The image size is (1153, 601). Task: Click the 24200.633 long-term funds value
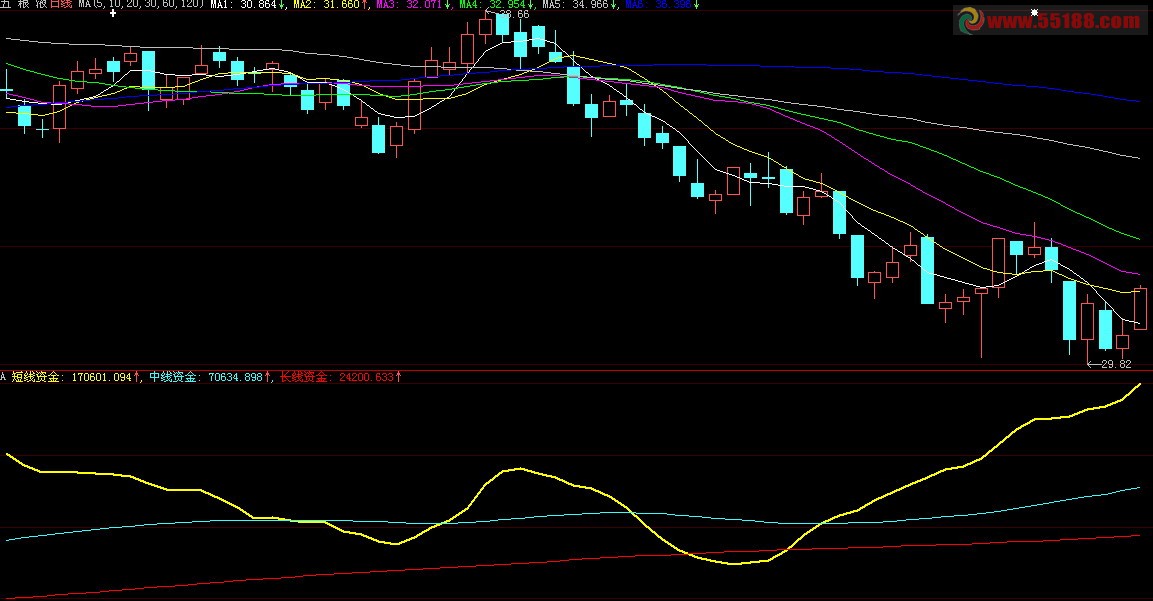(x=366, y=377)
